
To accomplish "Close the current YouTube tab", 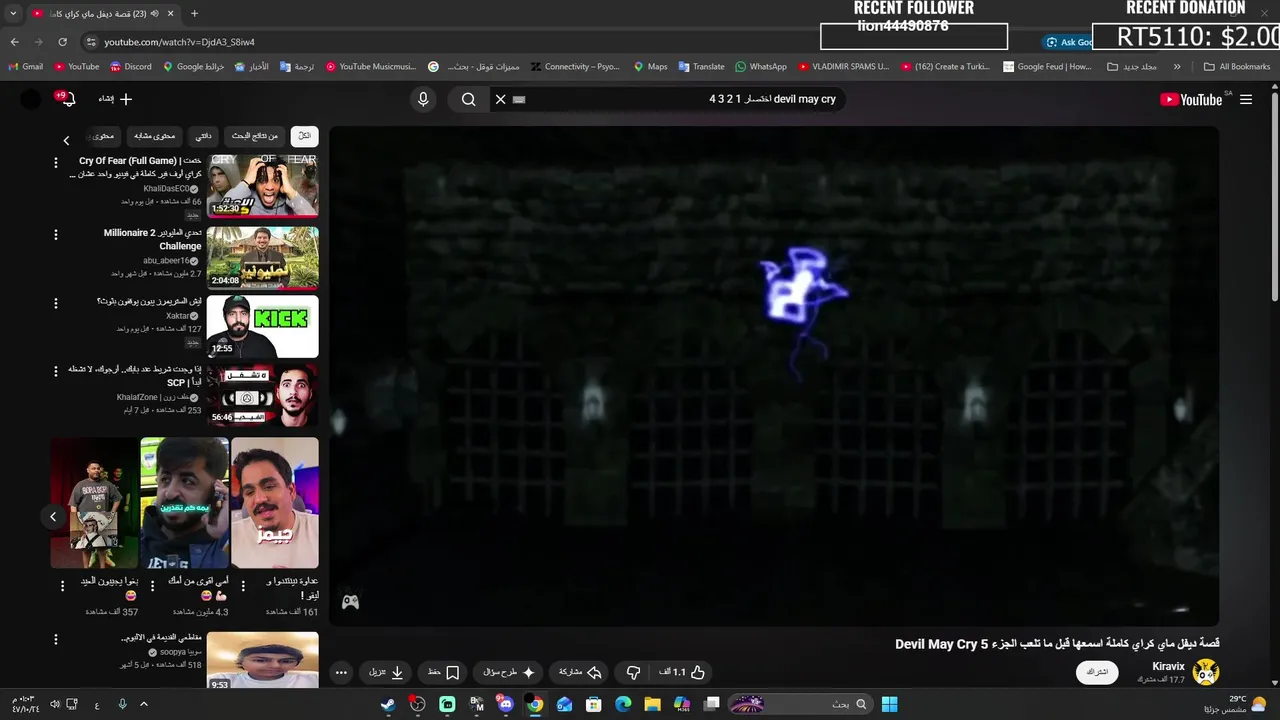I will pos(170,14).
